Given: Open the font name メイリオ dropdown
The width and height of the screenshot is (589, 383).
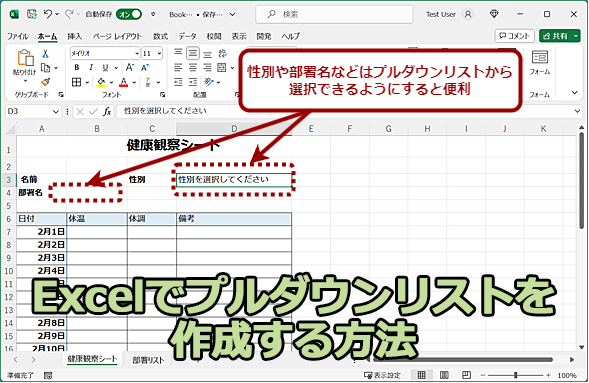Looking at the screenshot, I should (137, 54).
